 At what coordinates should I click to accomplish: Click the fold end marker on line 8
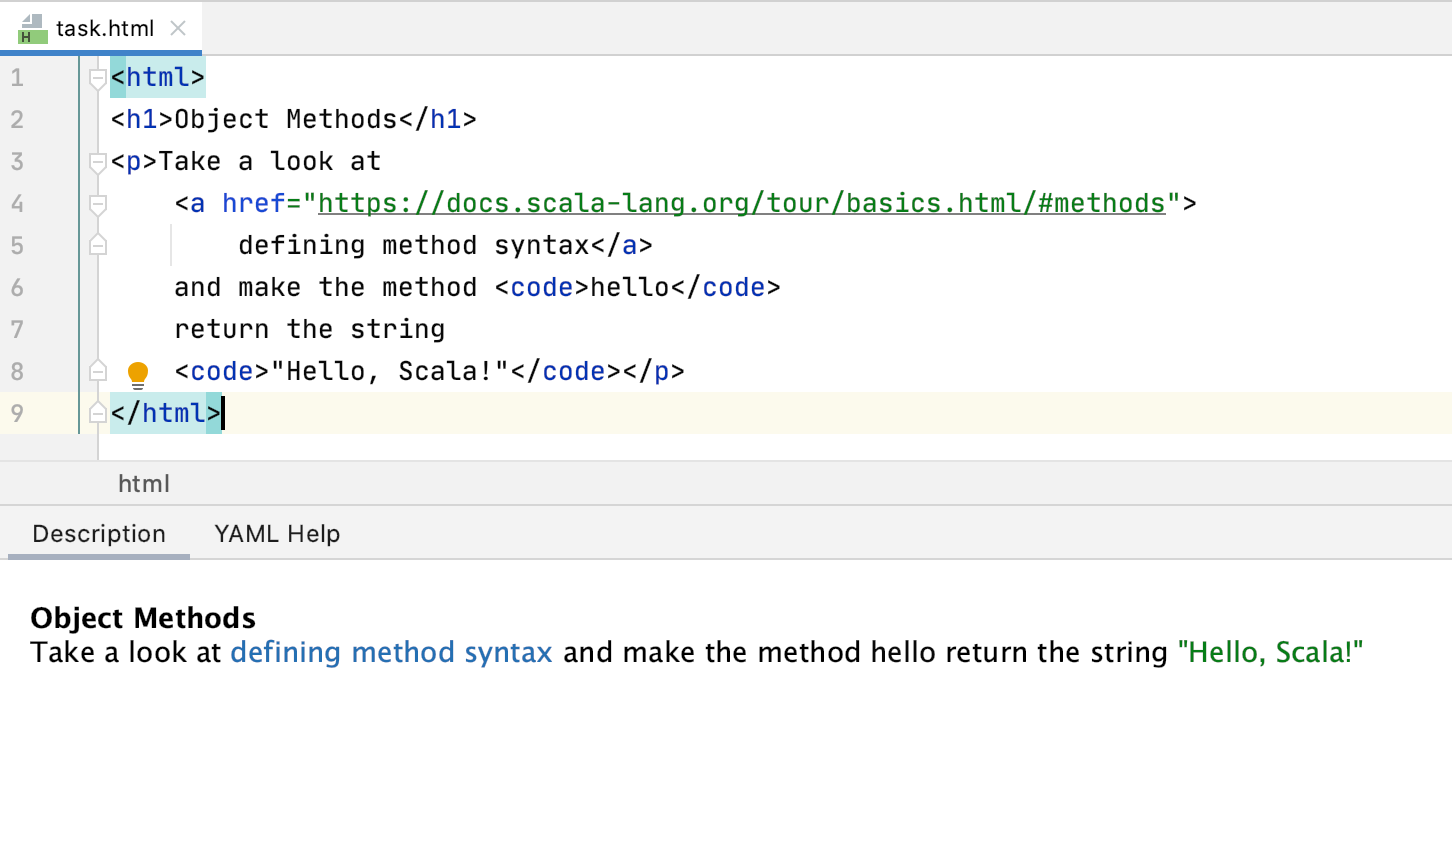tap(98, 371)
